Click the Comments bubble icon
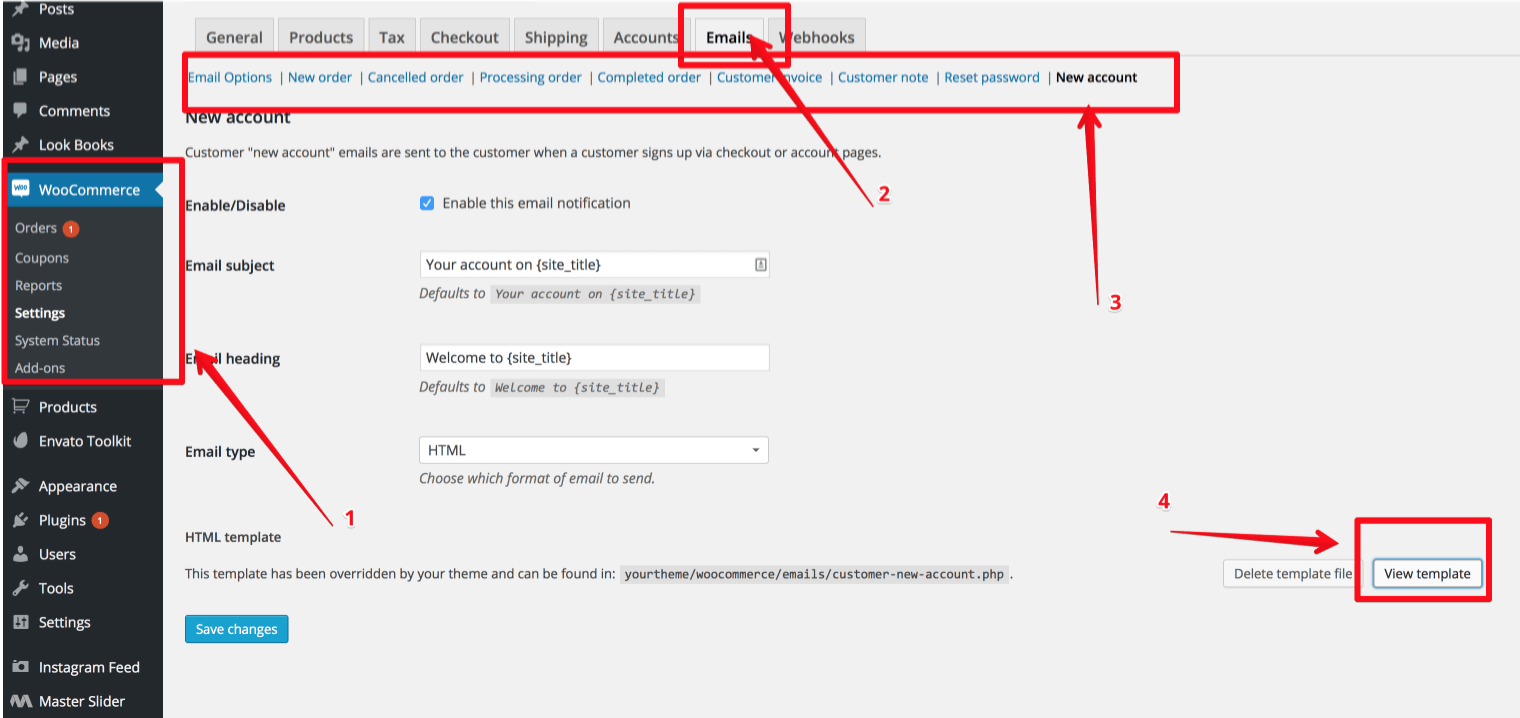1520x718 pixels. [x=20, y=110]
